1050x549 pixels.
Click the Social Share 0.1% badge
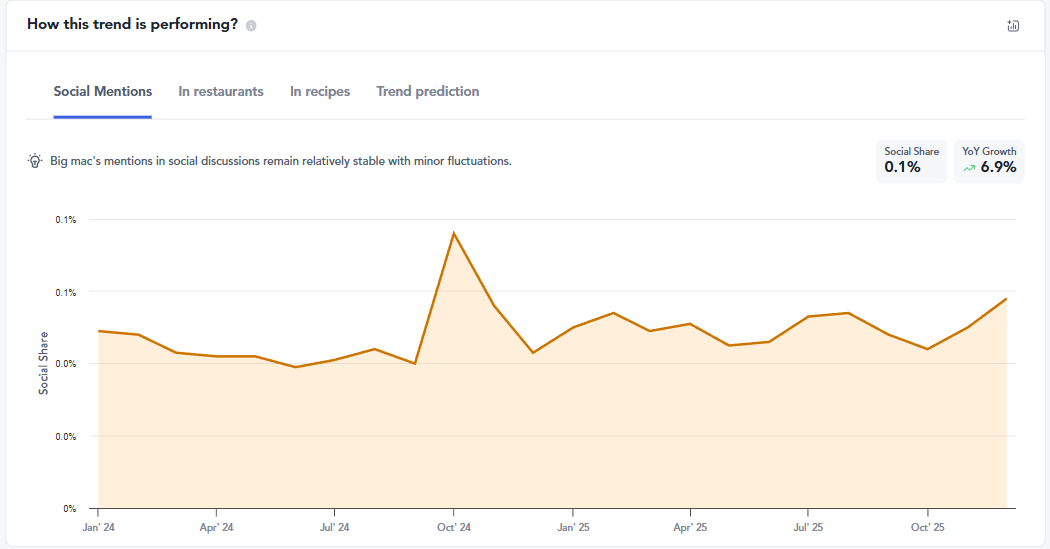pos(911,161)
